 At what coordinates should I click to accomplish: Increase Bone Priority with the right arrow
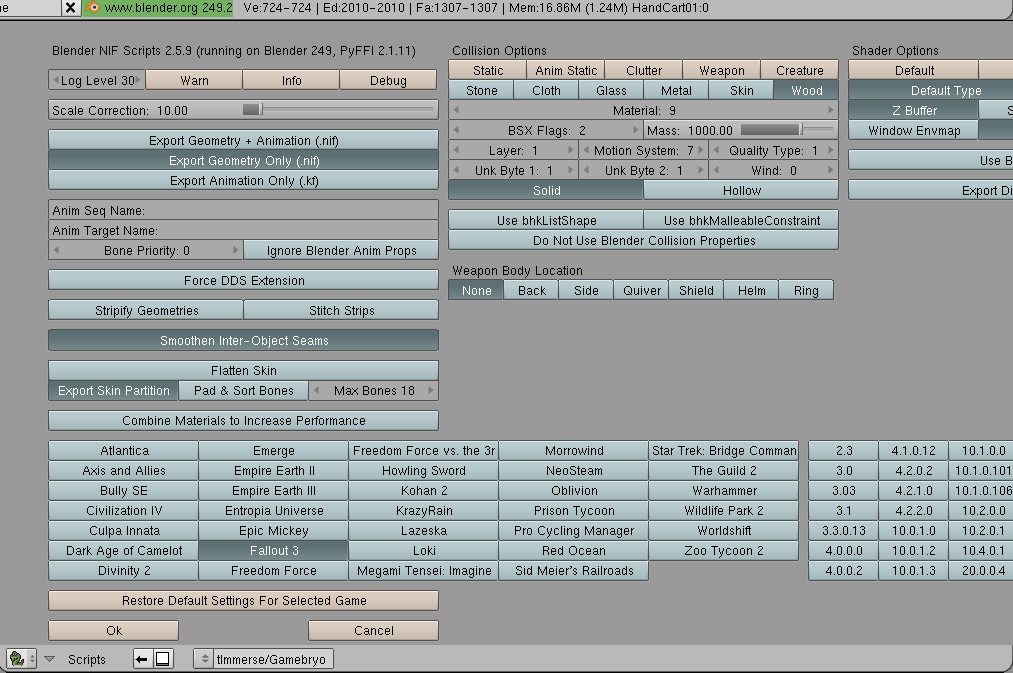(x=236, y=250)
